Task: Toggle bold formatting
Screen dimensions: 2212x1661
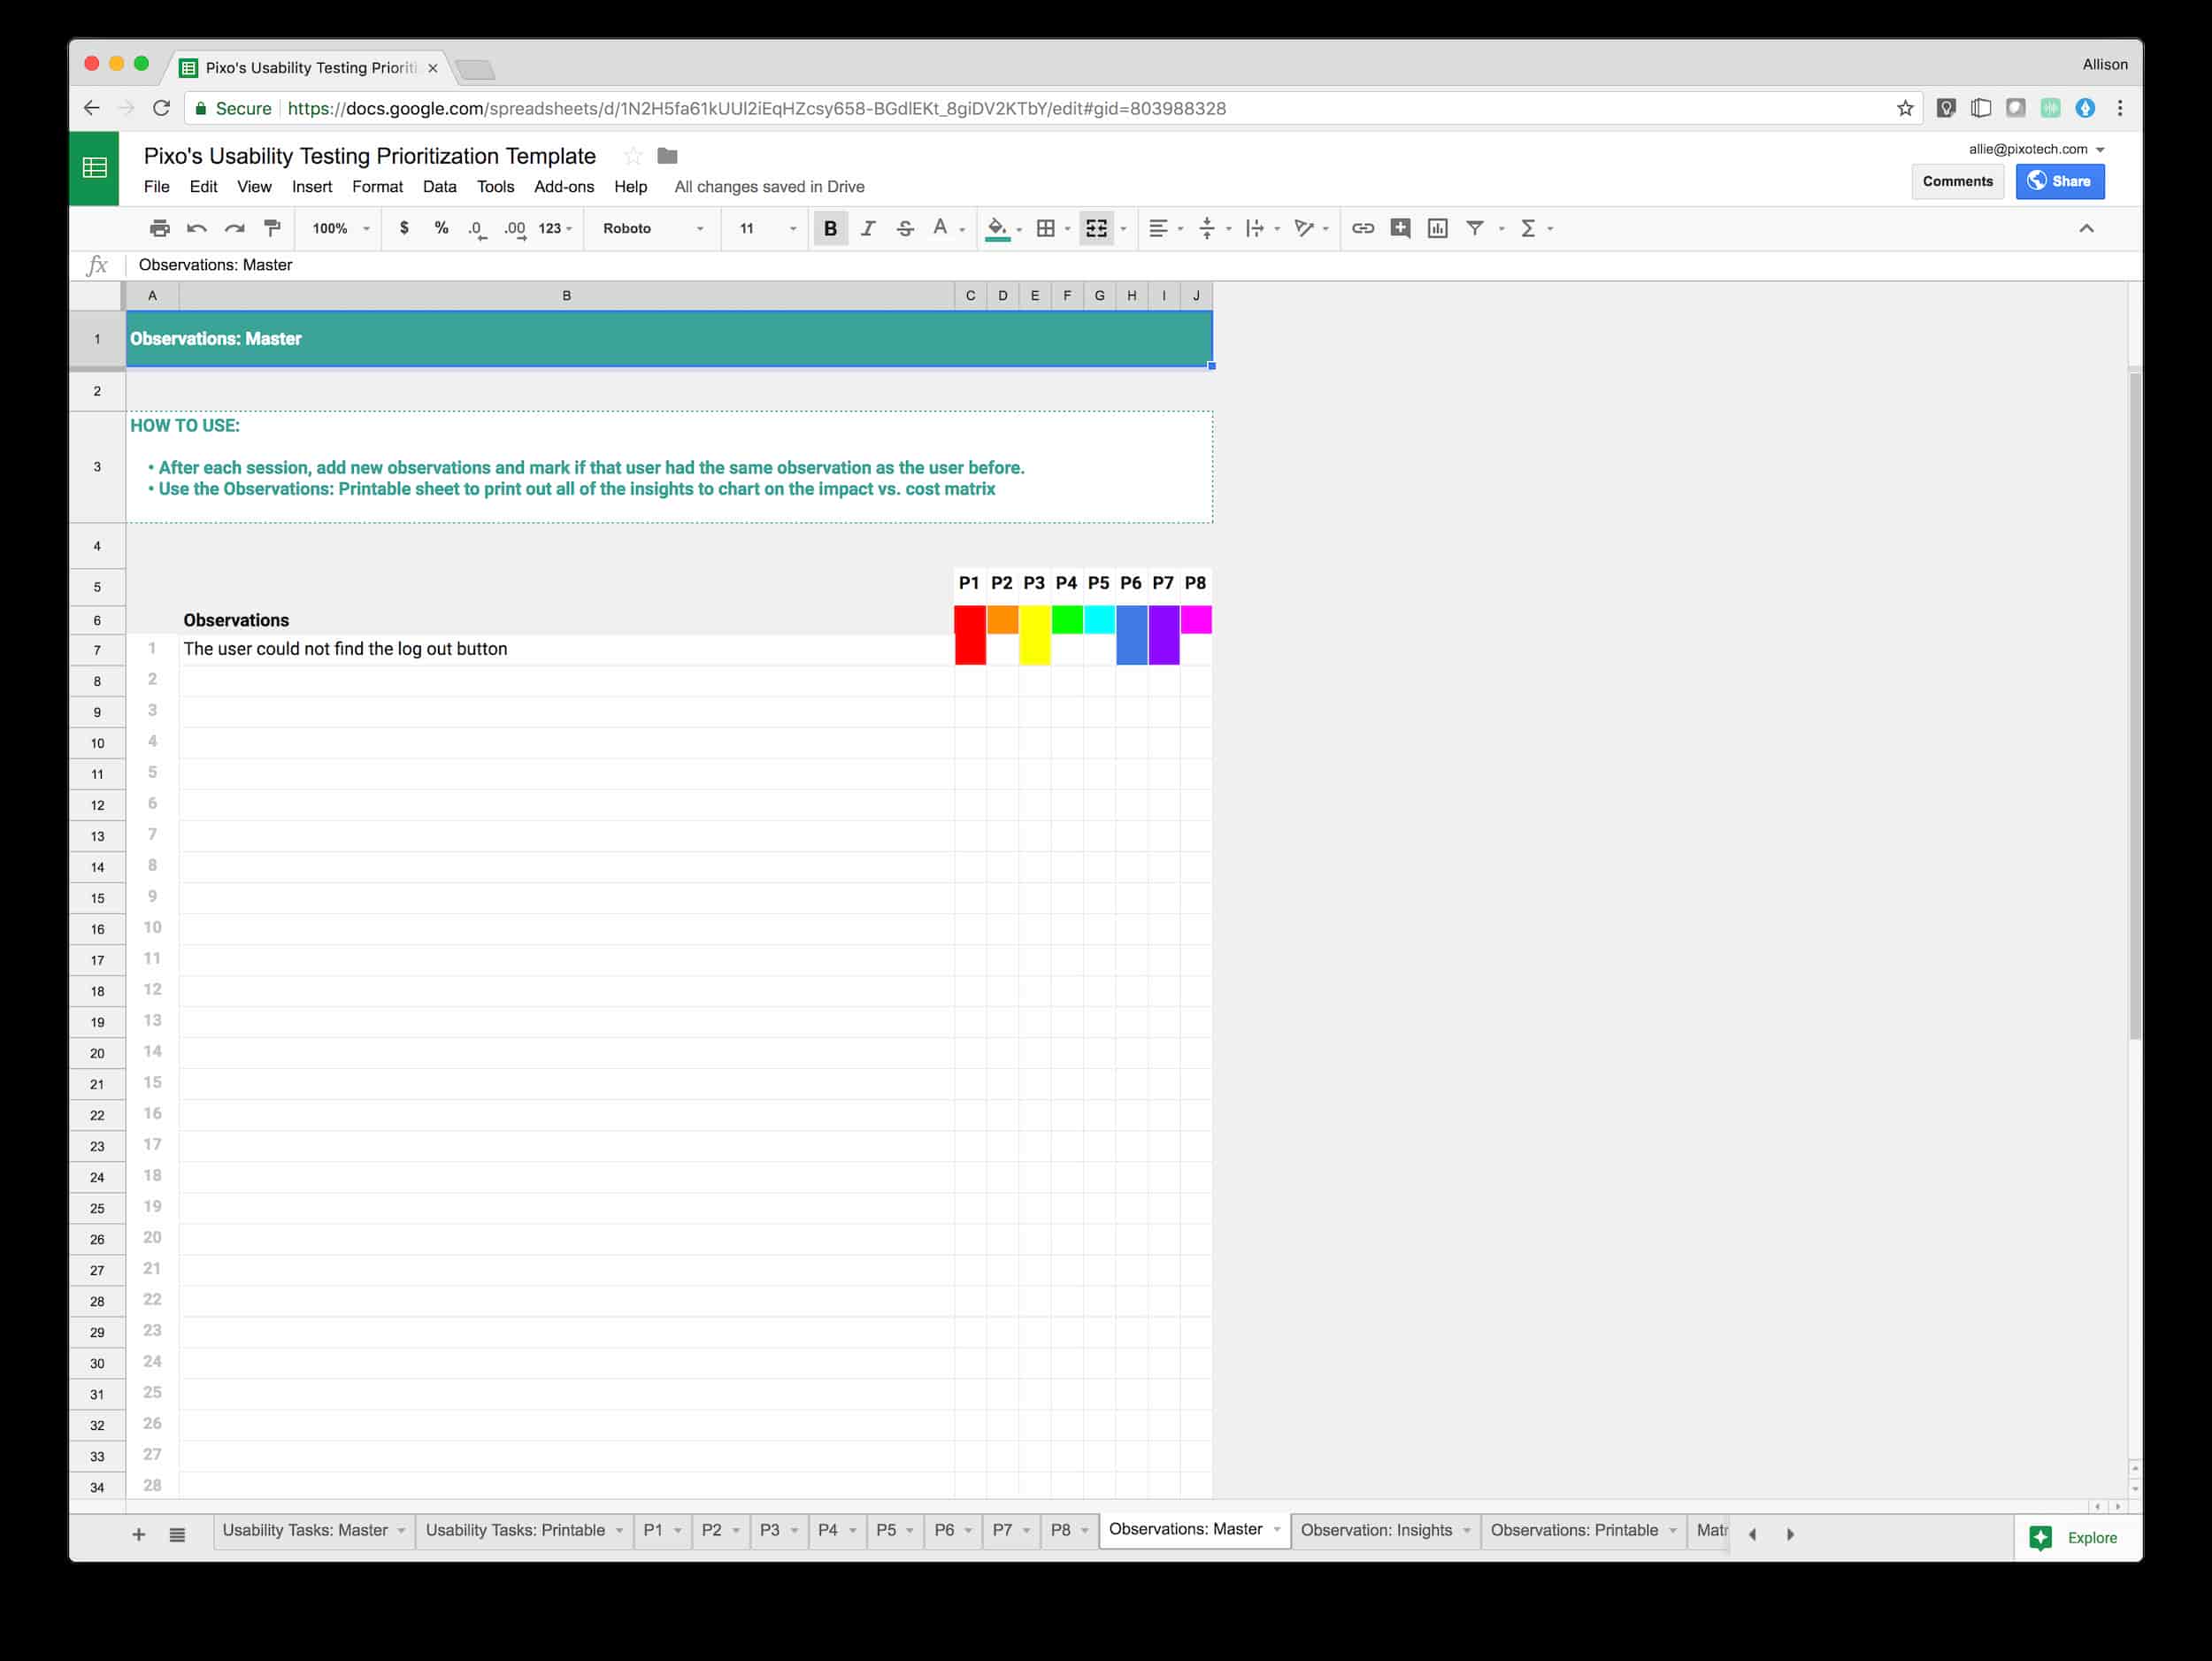Action: [x=830, y=228]
